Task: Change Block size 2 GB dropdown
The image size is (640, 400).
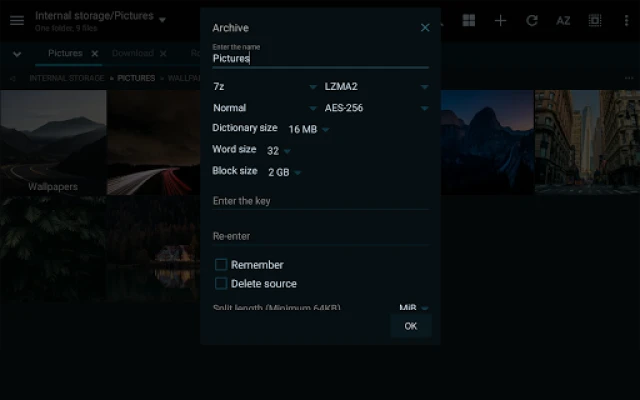Action: point(284,172)
